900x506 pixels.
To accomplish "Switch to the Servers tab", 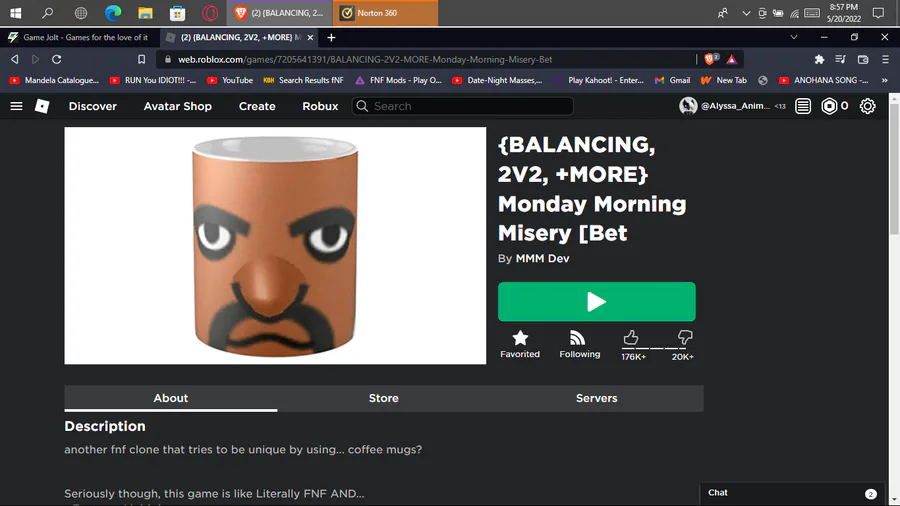I will coord(596,398).
